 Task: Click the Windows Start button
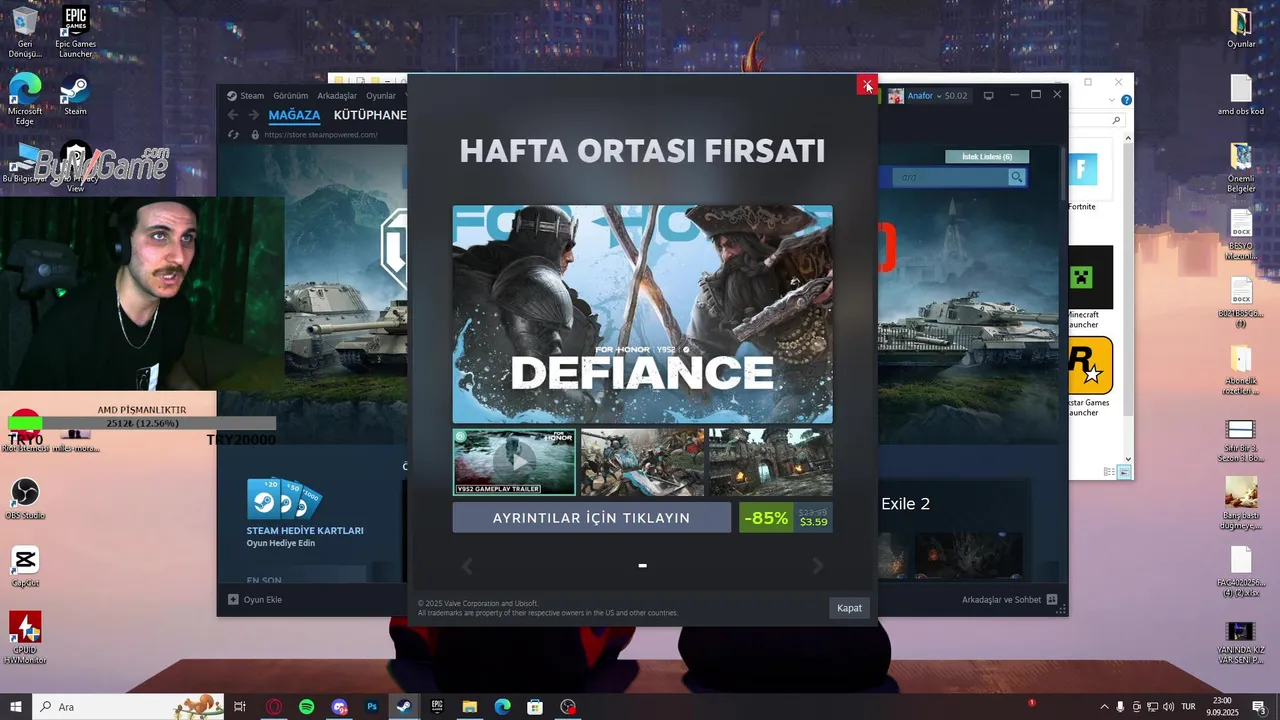click(16, 707)
